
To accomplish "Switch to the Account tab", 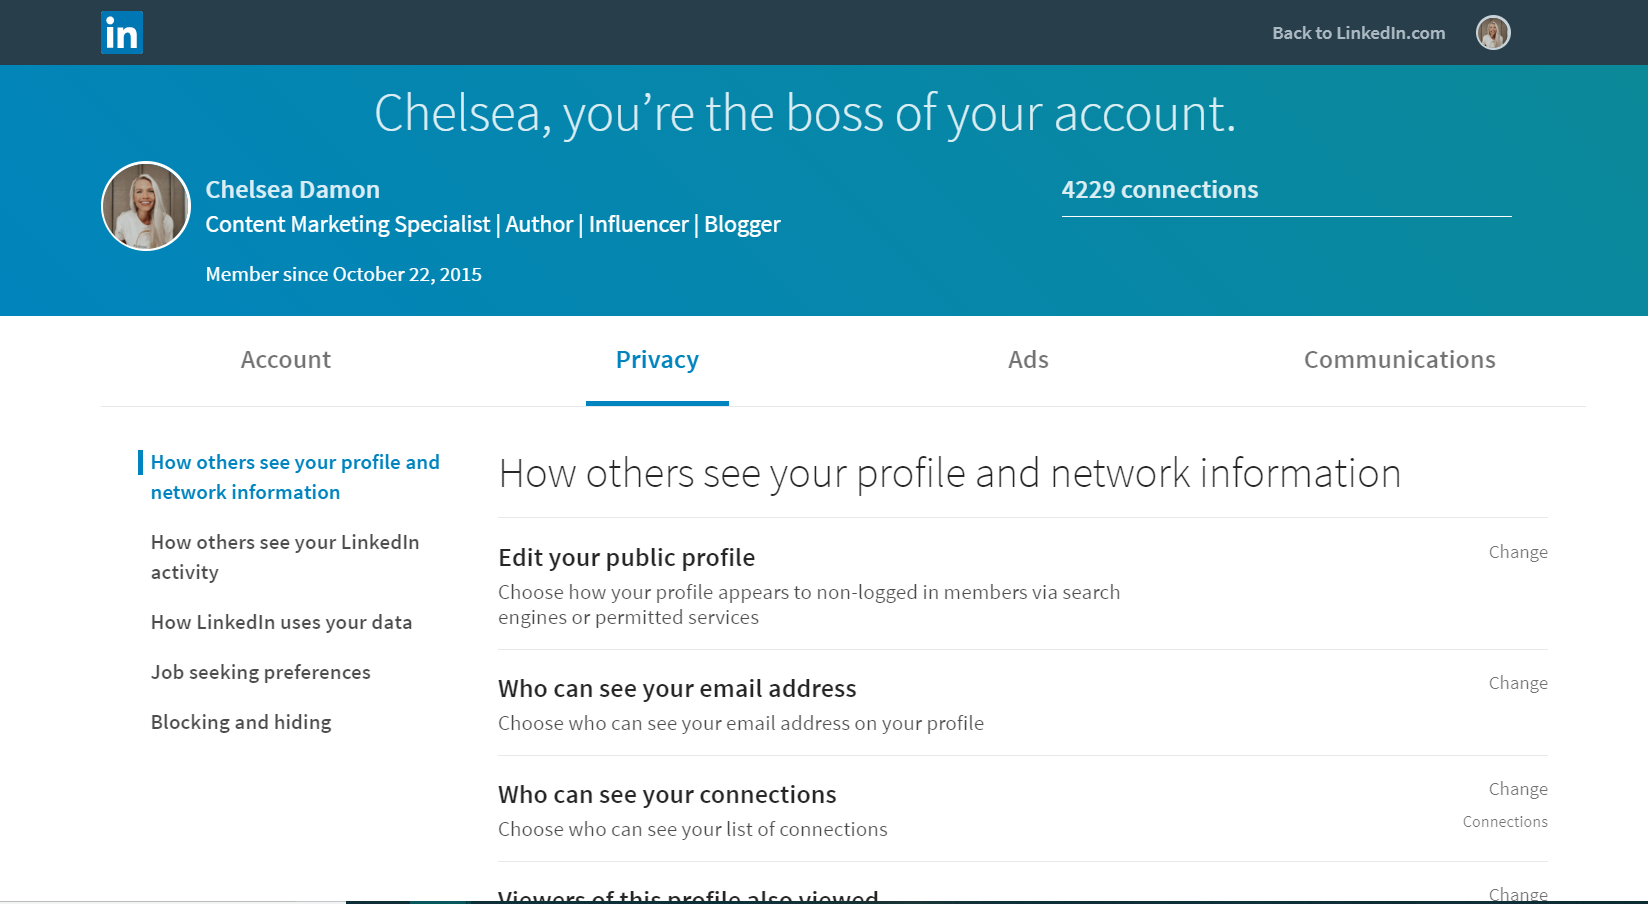I will point(286,360).
